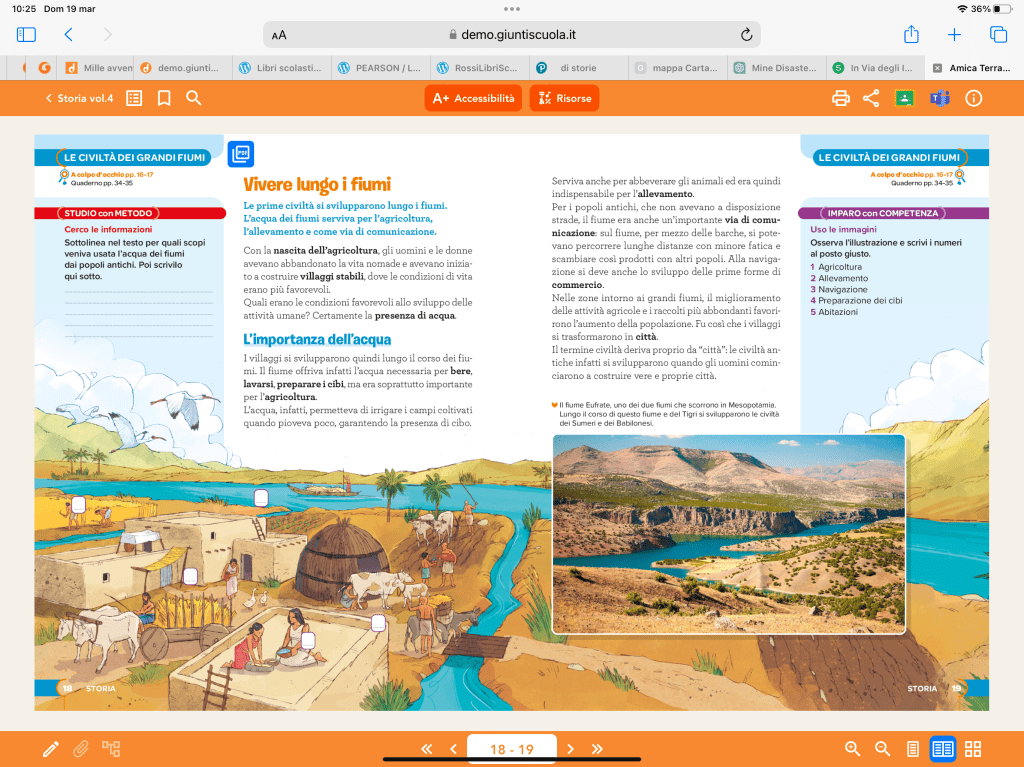Share the book via the share icon

(871, 98)
